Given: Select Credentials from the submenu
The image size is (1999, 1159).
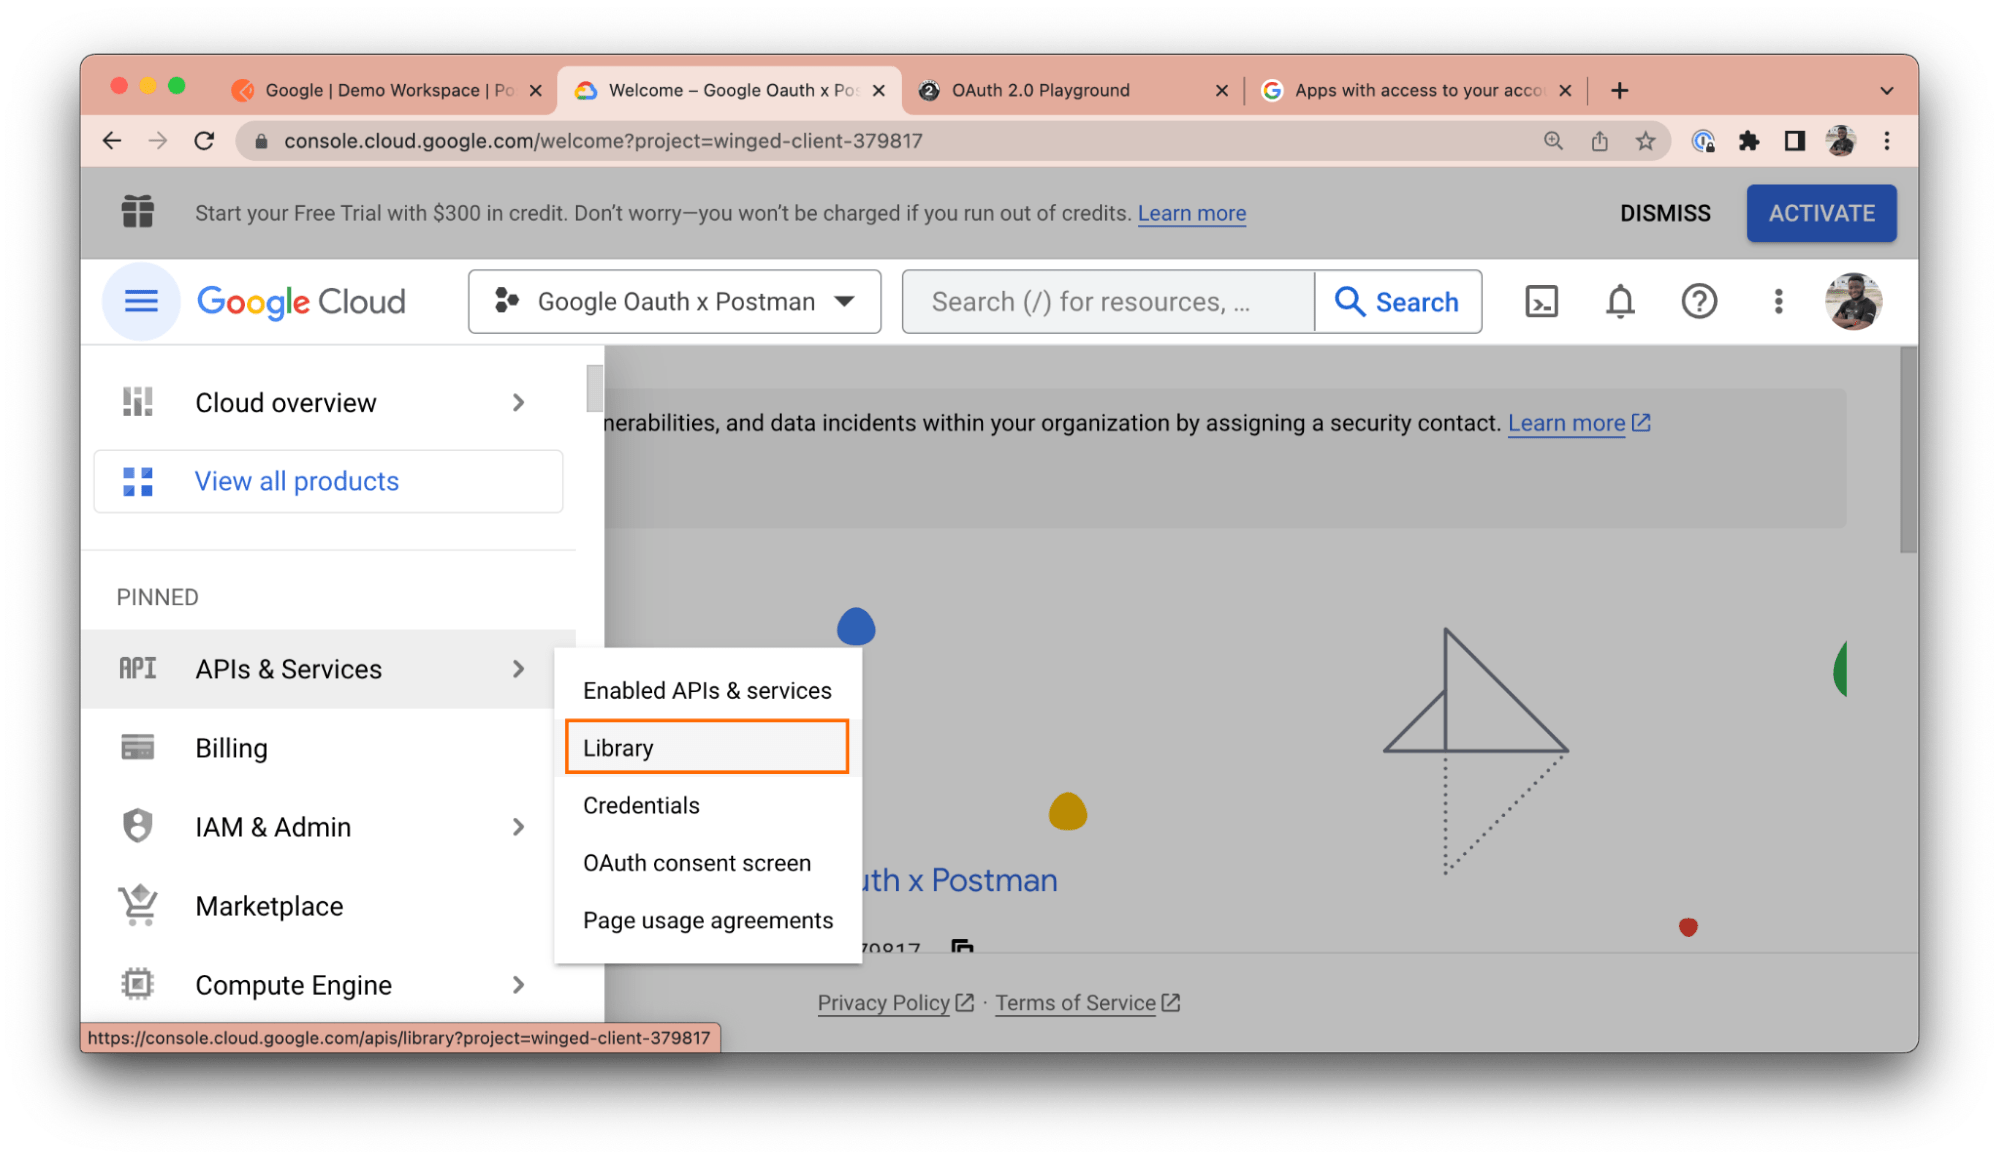Looking at the screenshot, I should [707, 805].
